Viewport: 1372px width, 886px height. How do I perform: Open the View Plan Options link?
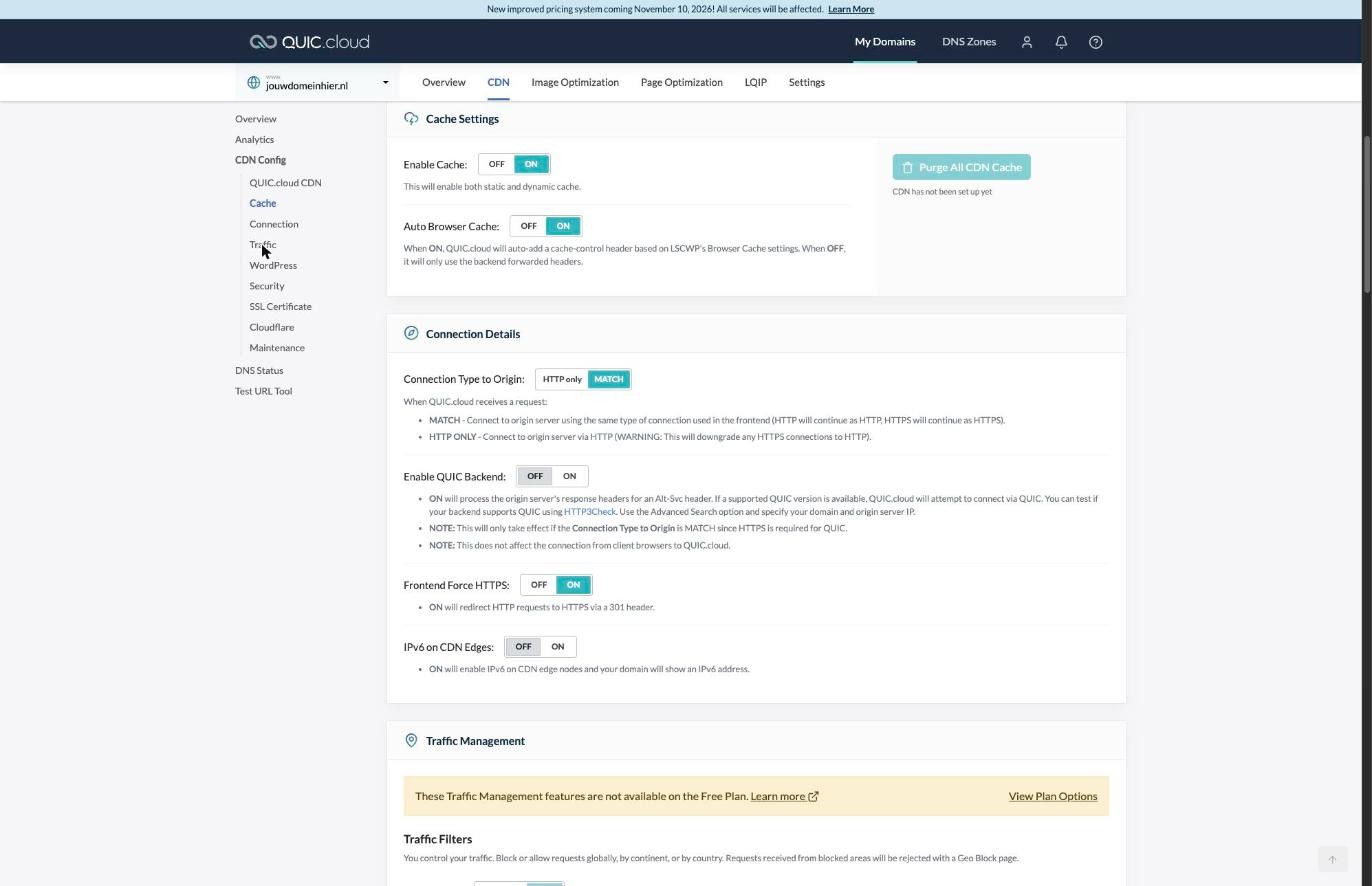[x=1052, y=797]
